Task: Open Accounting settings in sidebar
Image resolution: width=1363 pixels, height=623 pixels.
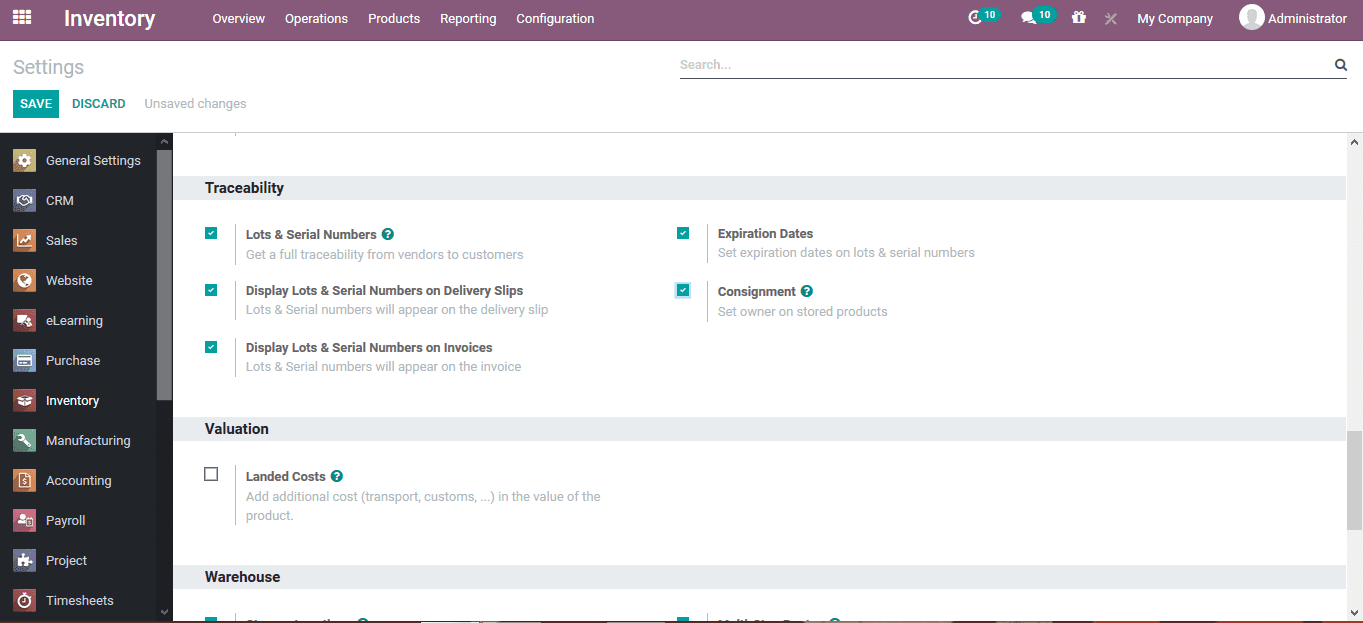Action: (78, 480)
